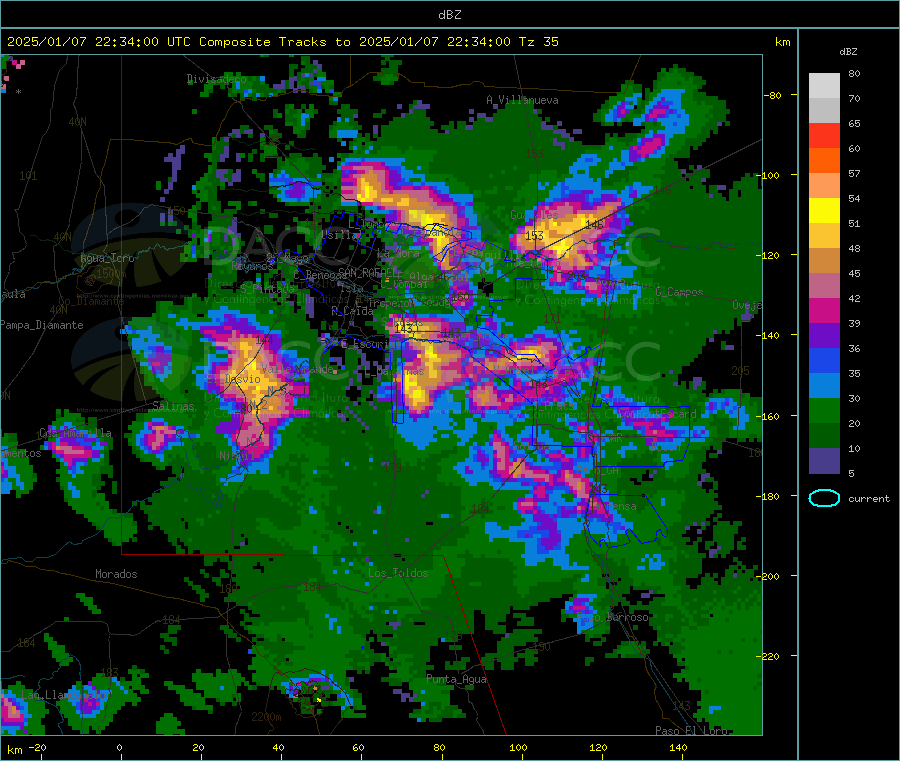Select the 'Los_Toldos' place label
The image size is (900, 761).
398,573
